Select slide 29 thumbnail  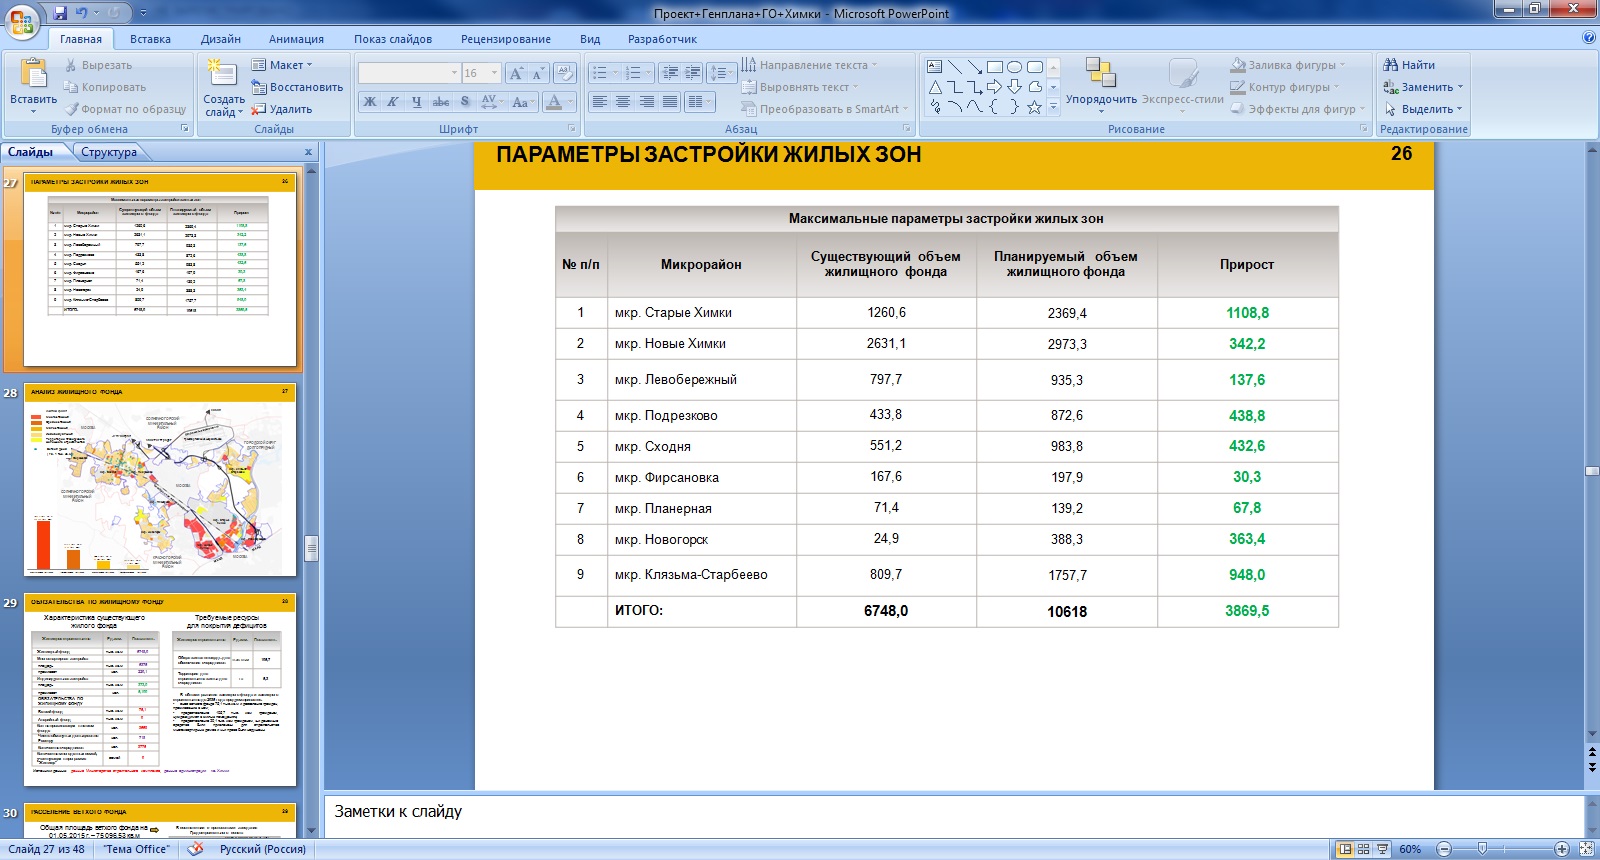tap(160, 690)
